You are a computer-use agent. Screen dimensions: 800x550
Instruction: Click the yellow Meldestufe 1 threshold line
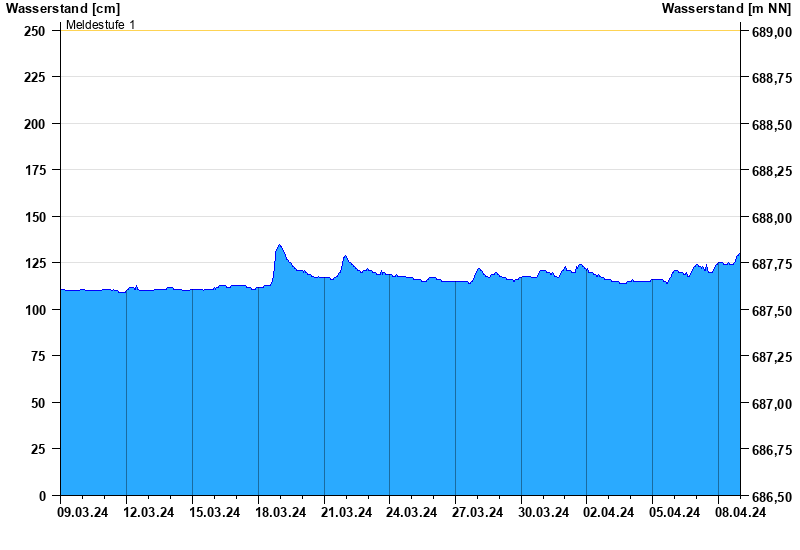click(400, 30)
